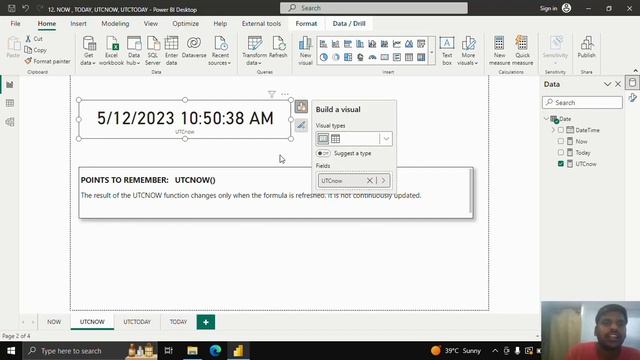Click the filter icon above the card visual
This screenshot has width=640, height=360.
(x=272, y=94)
